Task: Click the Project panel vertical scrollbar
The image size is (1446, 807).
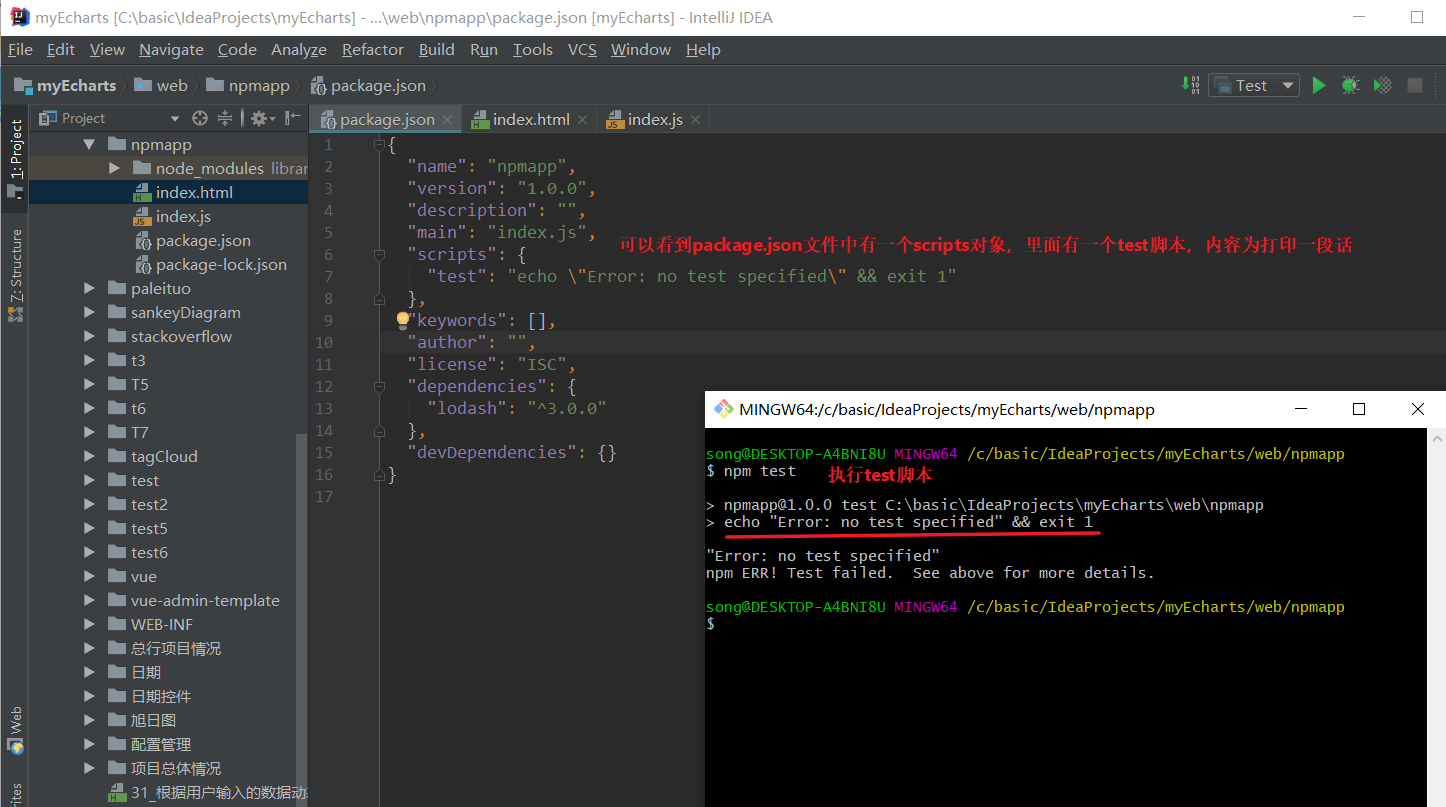Action: pyautogui.click(x=301, y=620)
